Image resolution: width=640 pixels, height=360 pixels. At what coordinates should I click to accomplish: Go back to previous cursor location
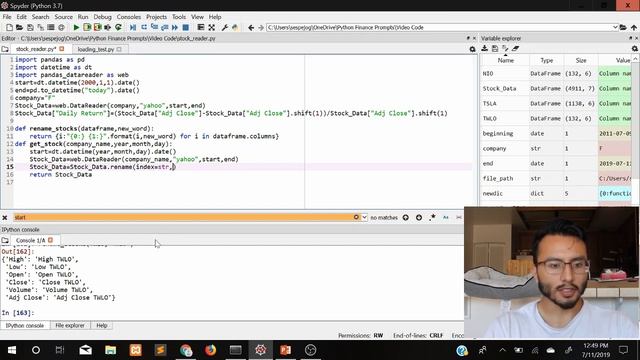tap(251, 27)
